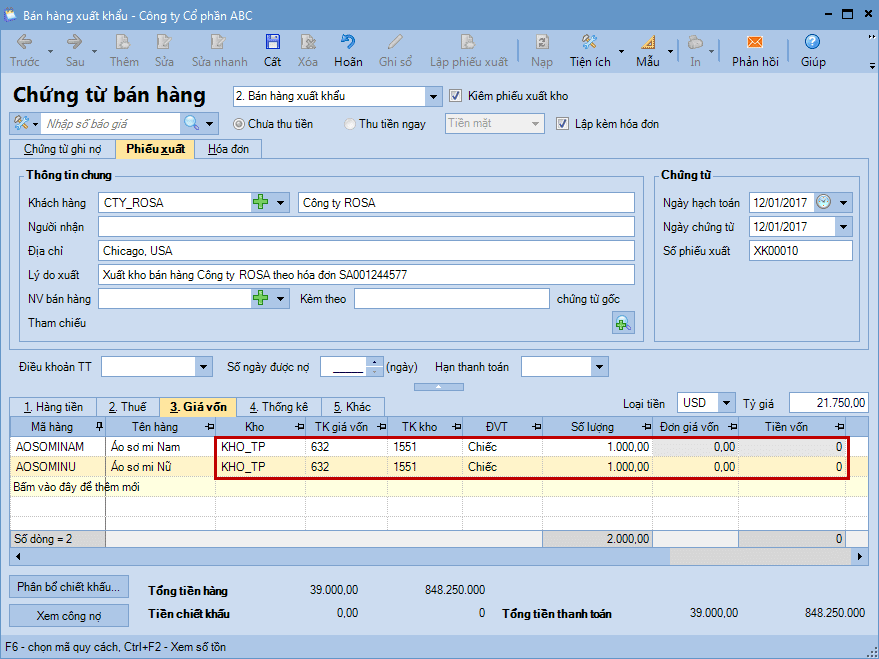This screenshot has width=879, height=659.
Task: Open the Mẫu template icon
Action: (x=647, y=42)
